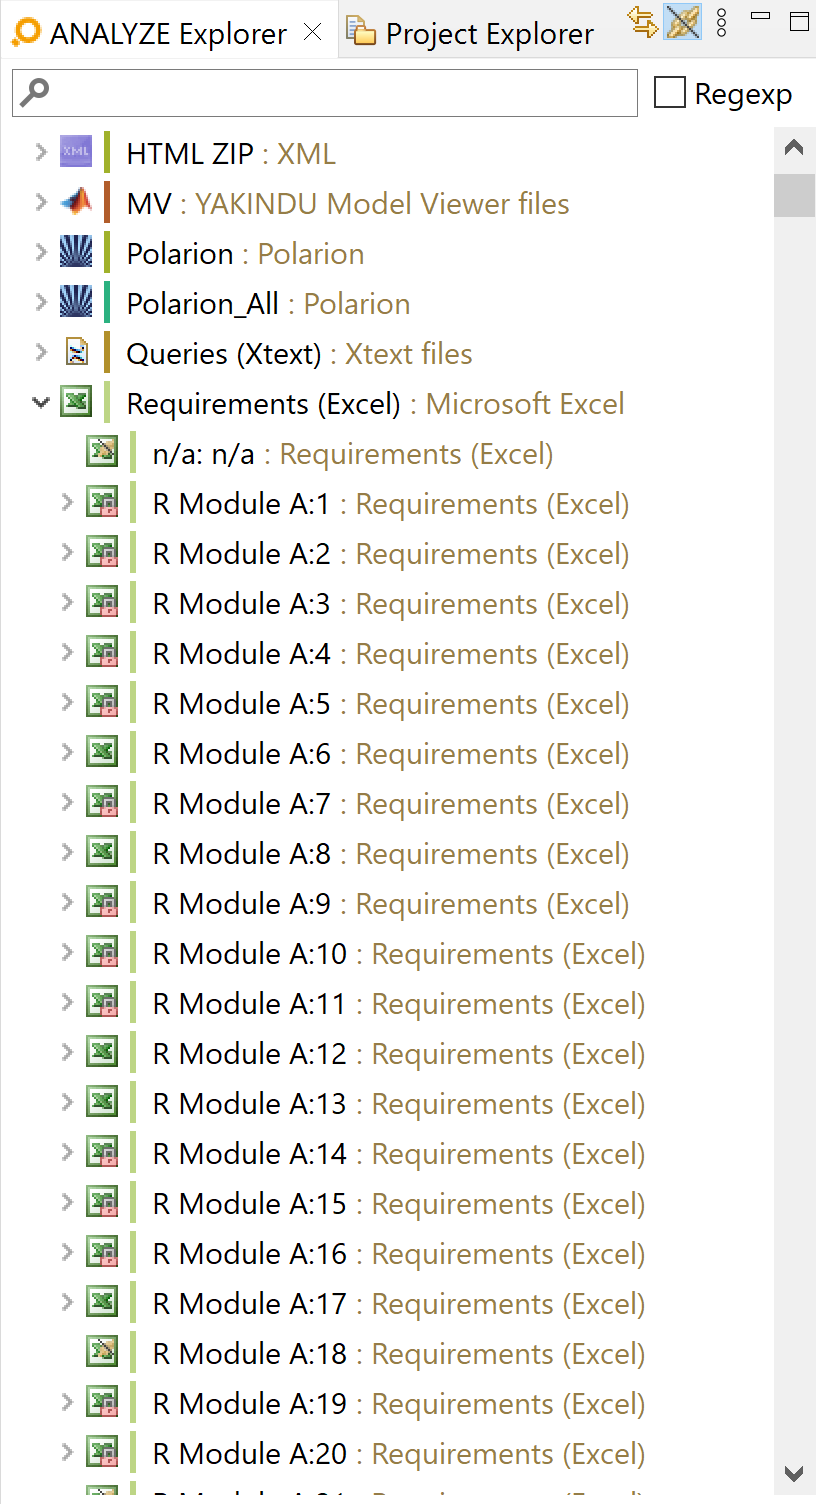Expand the R Module A:5 node
816x1504 pixels.
point(67,702)
